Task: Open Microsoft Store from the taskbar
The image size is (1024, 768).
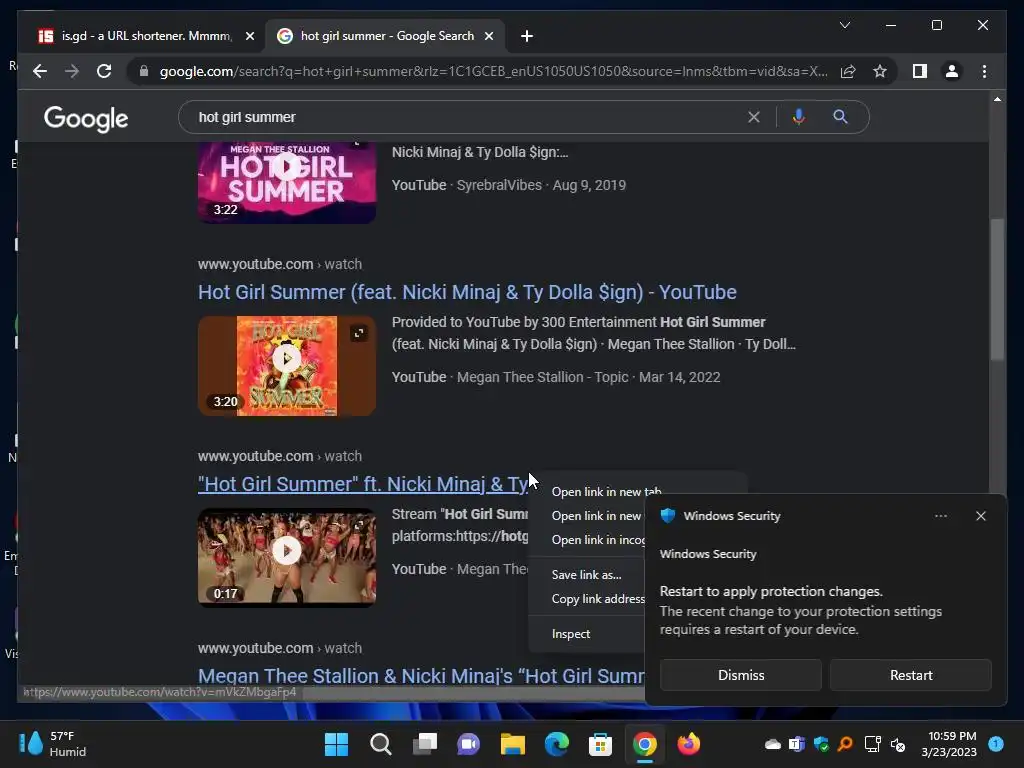Action: point(600,744)
